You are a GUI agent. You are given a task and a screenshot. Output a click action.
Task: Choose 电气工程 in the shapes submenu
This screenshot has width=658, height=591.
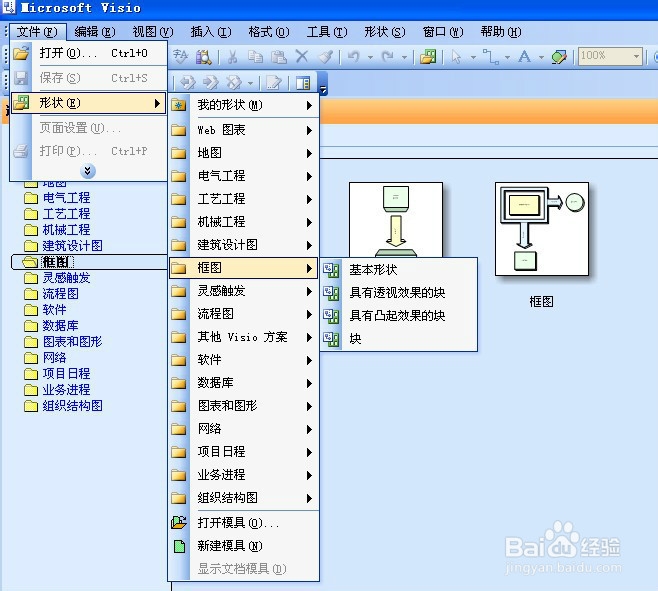tap(244, 176)
